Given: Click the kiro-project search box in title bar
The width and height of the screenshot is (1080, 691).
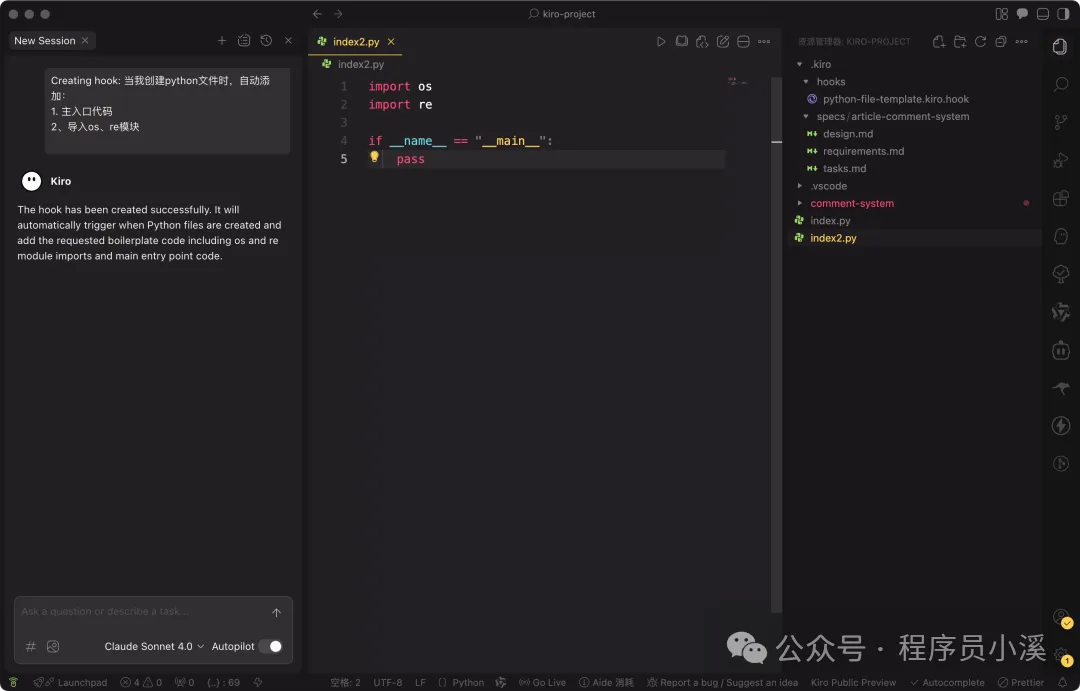Looking at the screenshot, I should tap(561, 14).
